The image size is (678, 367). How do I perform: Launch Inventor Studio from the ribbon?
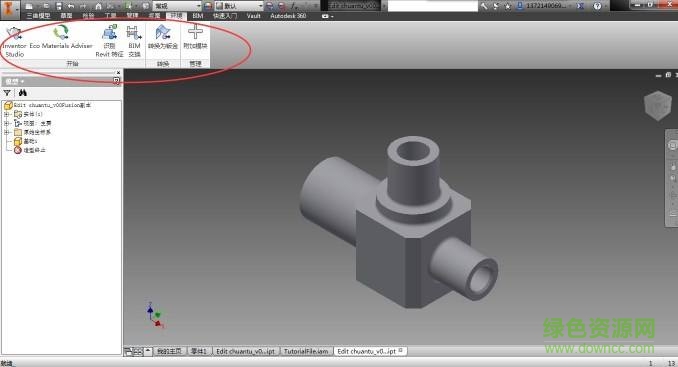click(14, 41)
